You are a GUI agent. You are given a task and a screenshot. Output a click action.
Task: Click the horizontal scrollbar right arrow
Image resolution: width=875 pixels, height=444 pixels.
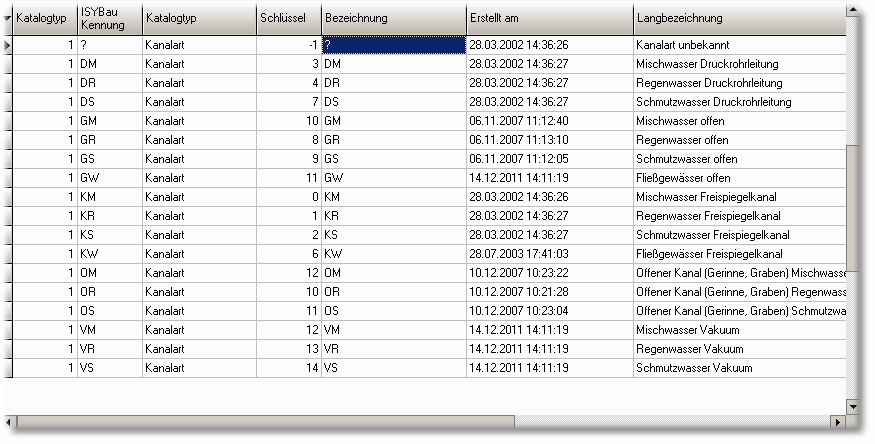point(837,421)
